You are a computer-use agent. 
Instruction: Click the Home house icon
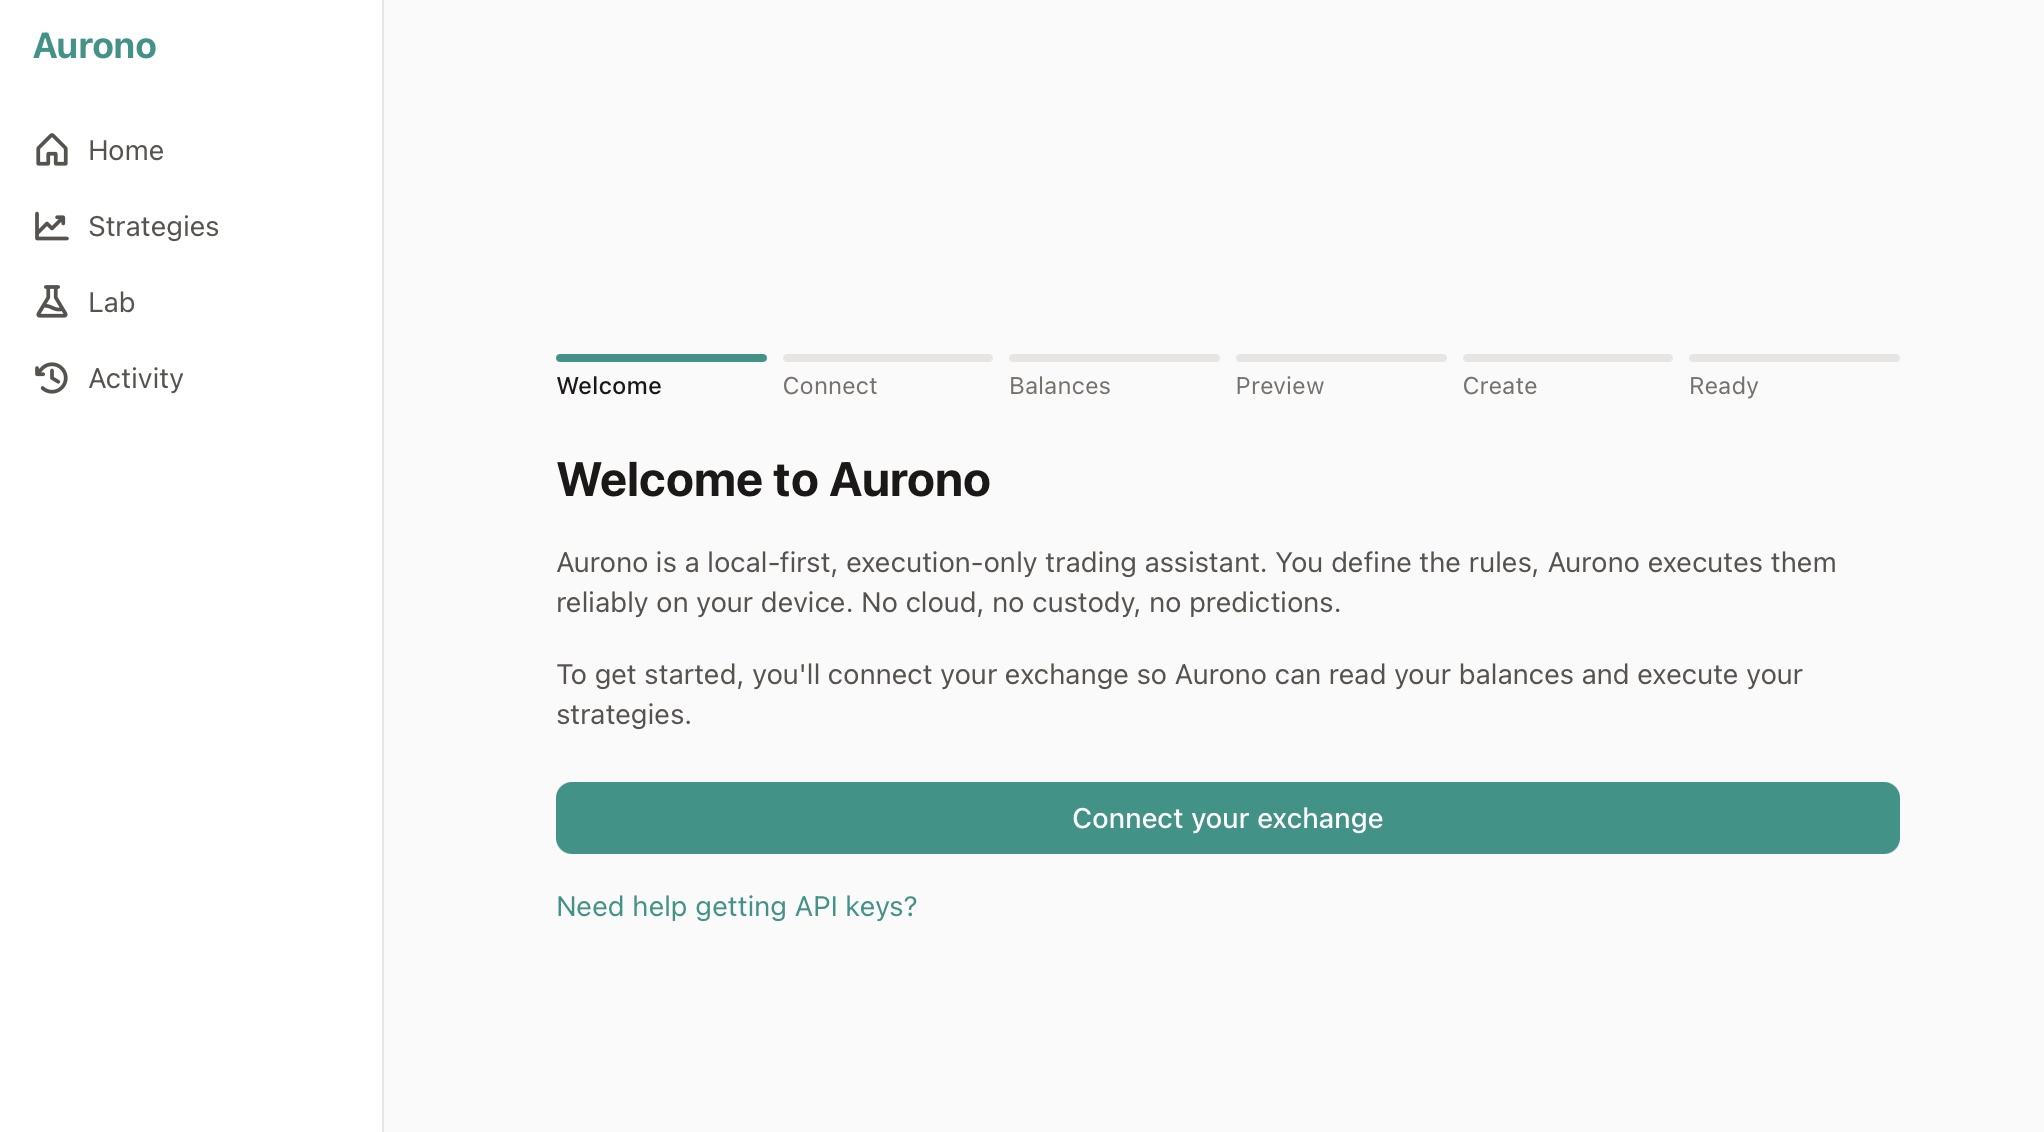point(52,150)
